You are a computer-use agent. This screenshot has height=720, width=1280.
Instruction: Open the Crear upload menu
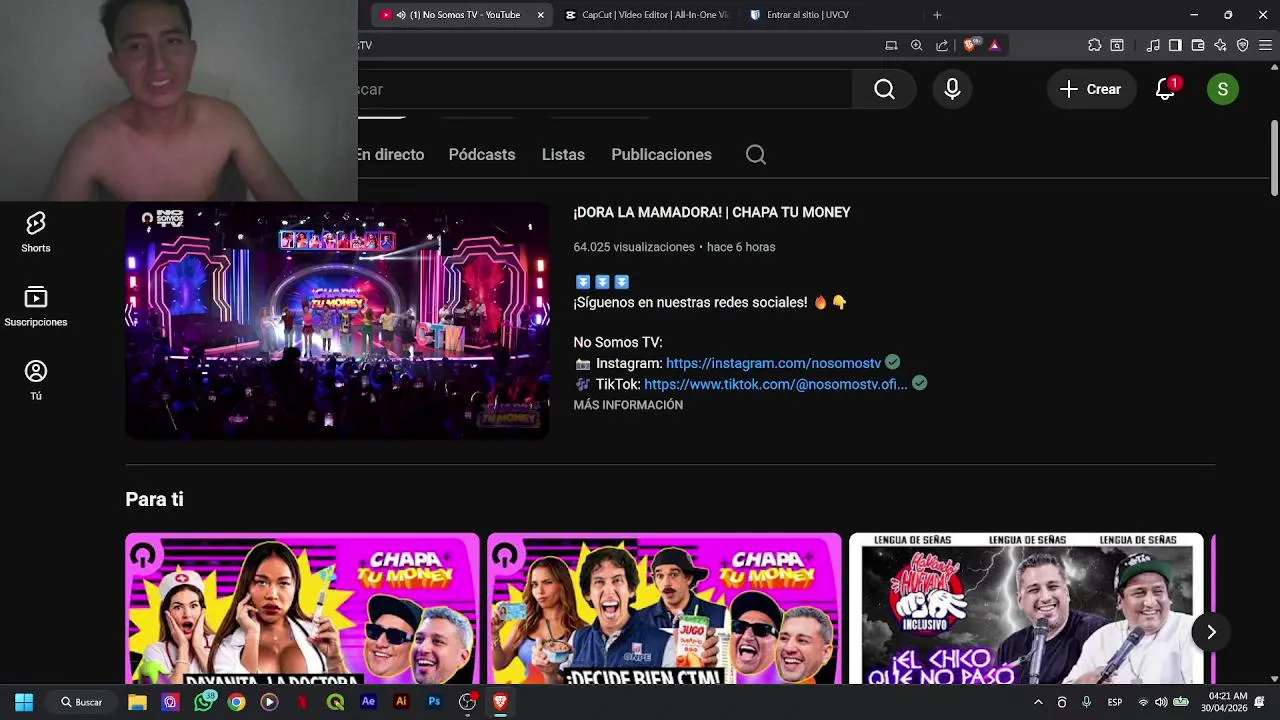1091,89
